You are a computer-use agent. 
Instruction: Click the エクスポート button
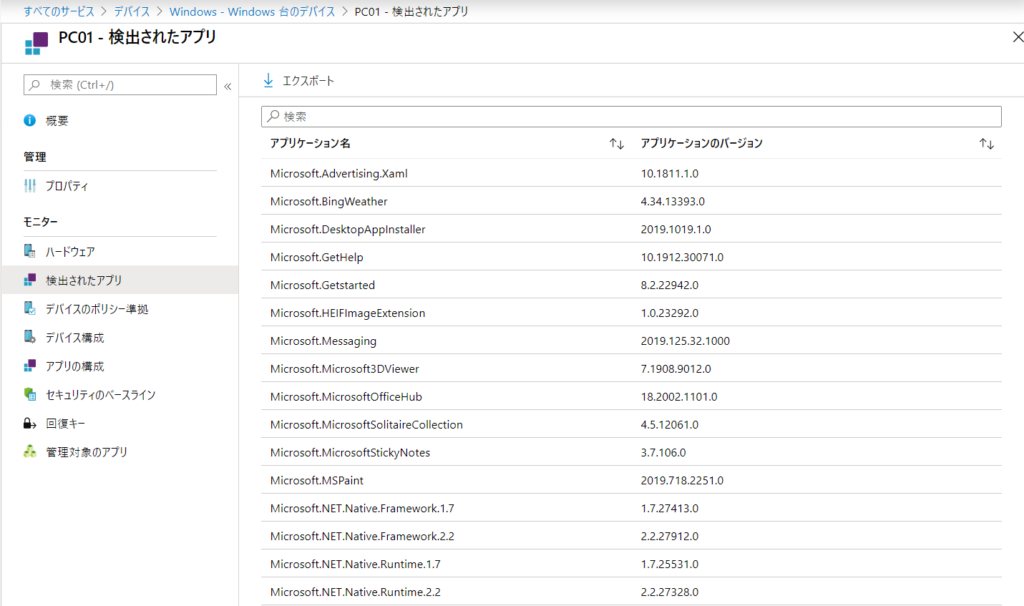pyautogui.click(x=298, y=80)
